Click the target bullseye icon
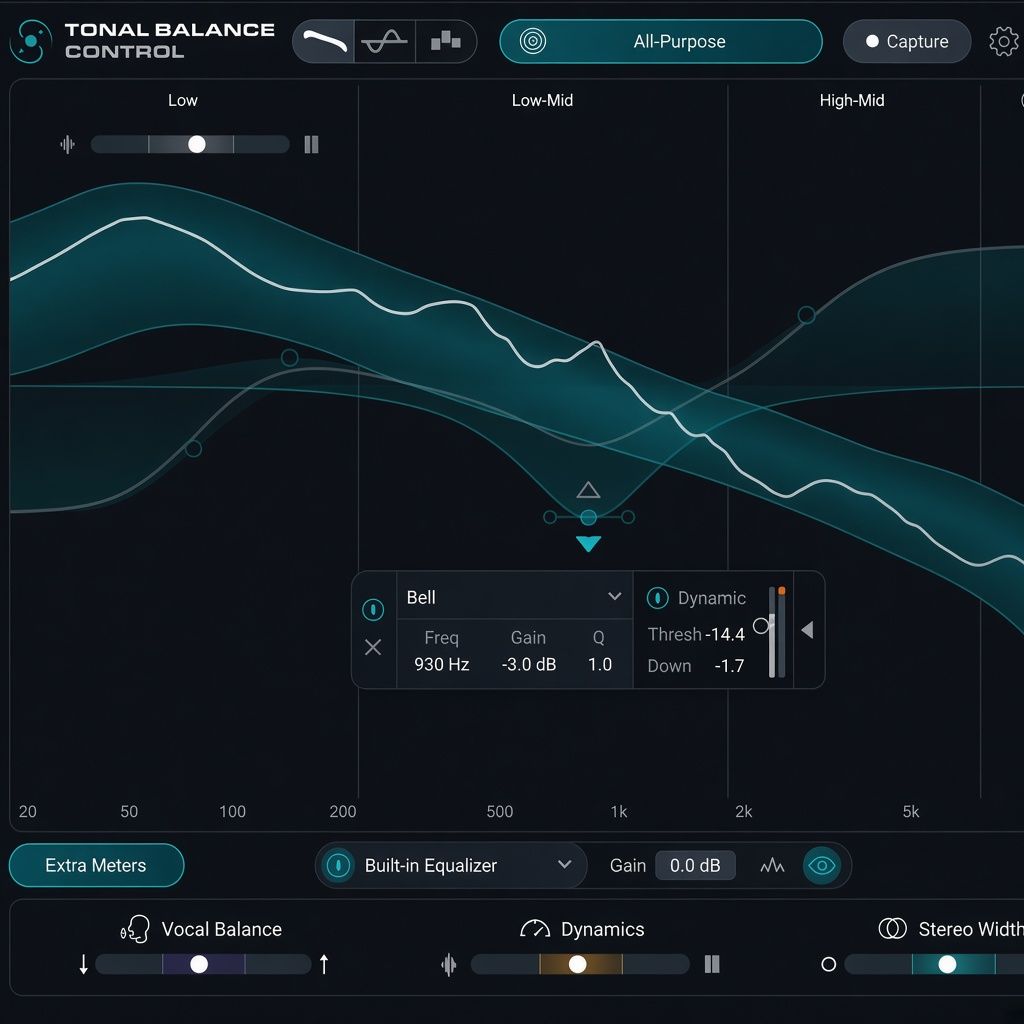1024x1024 pixels. click(533, 41)
